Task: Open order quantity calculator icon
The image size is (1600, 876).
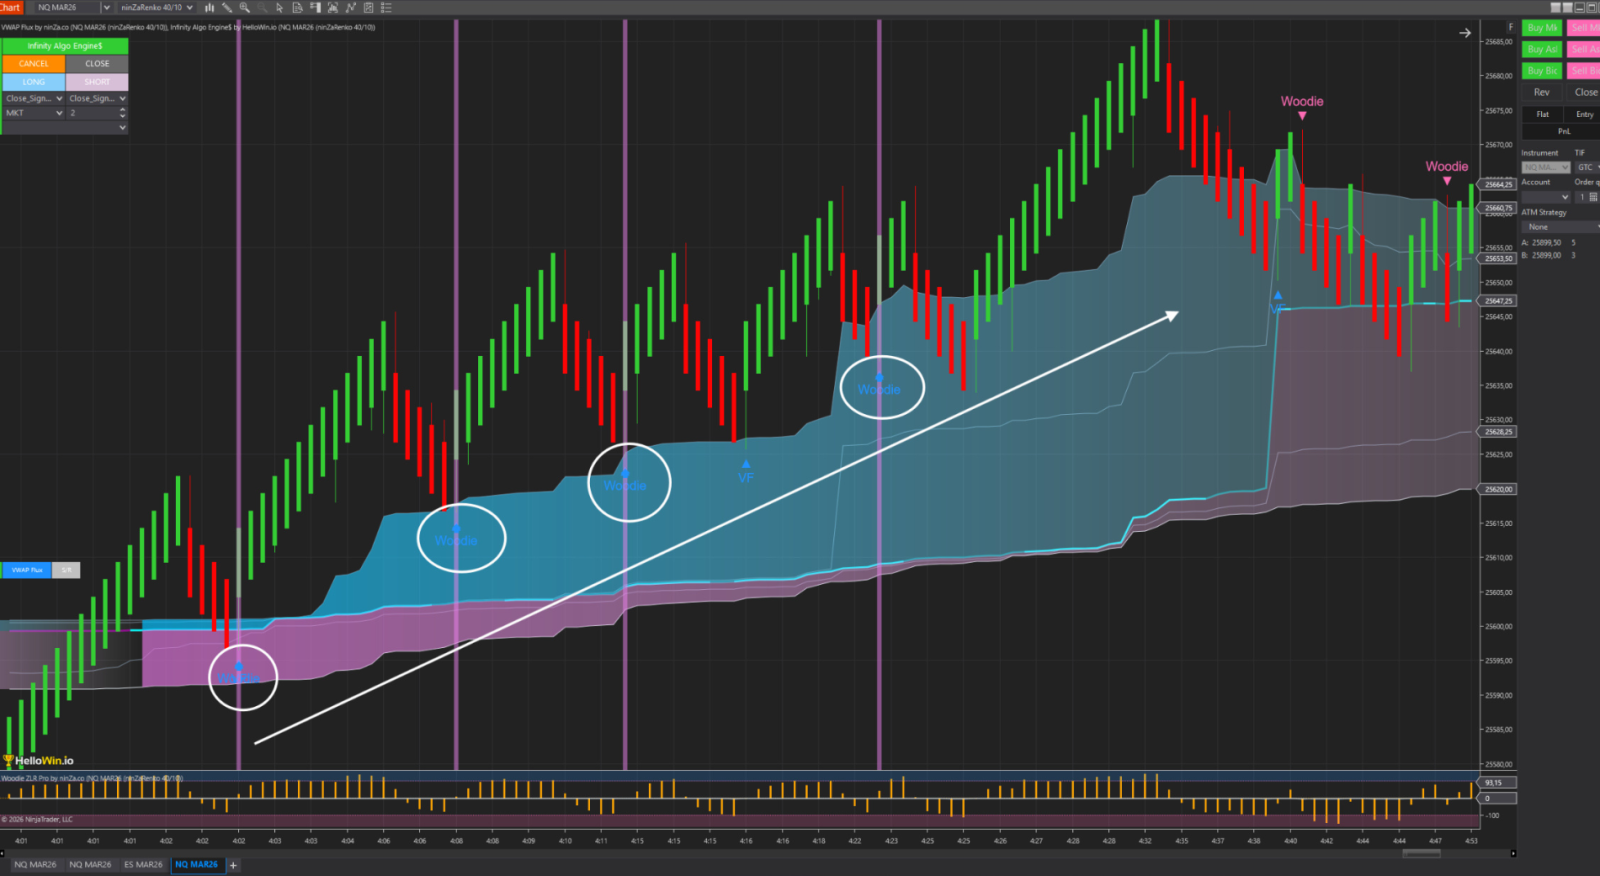Action: [1593, 197]
